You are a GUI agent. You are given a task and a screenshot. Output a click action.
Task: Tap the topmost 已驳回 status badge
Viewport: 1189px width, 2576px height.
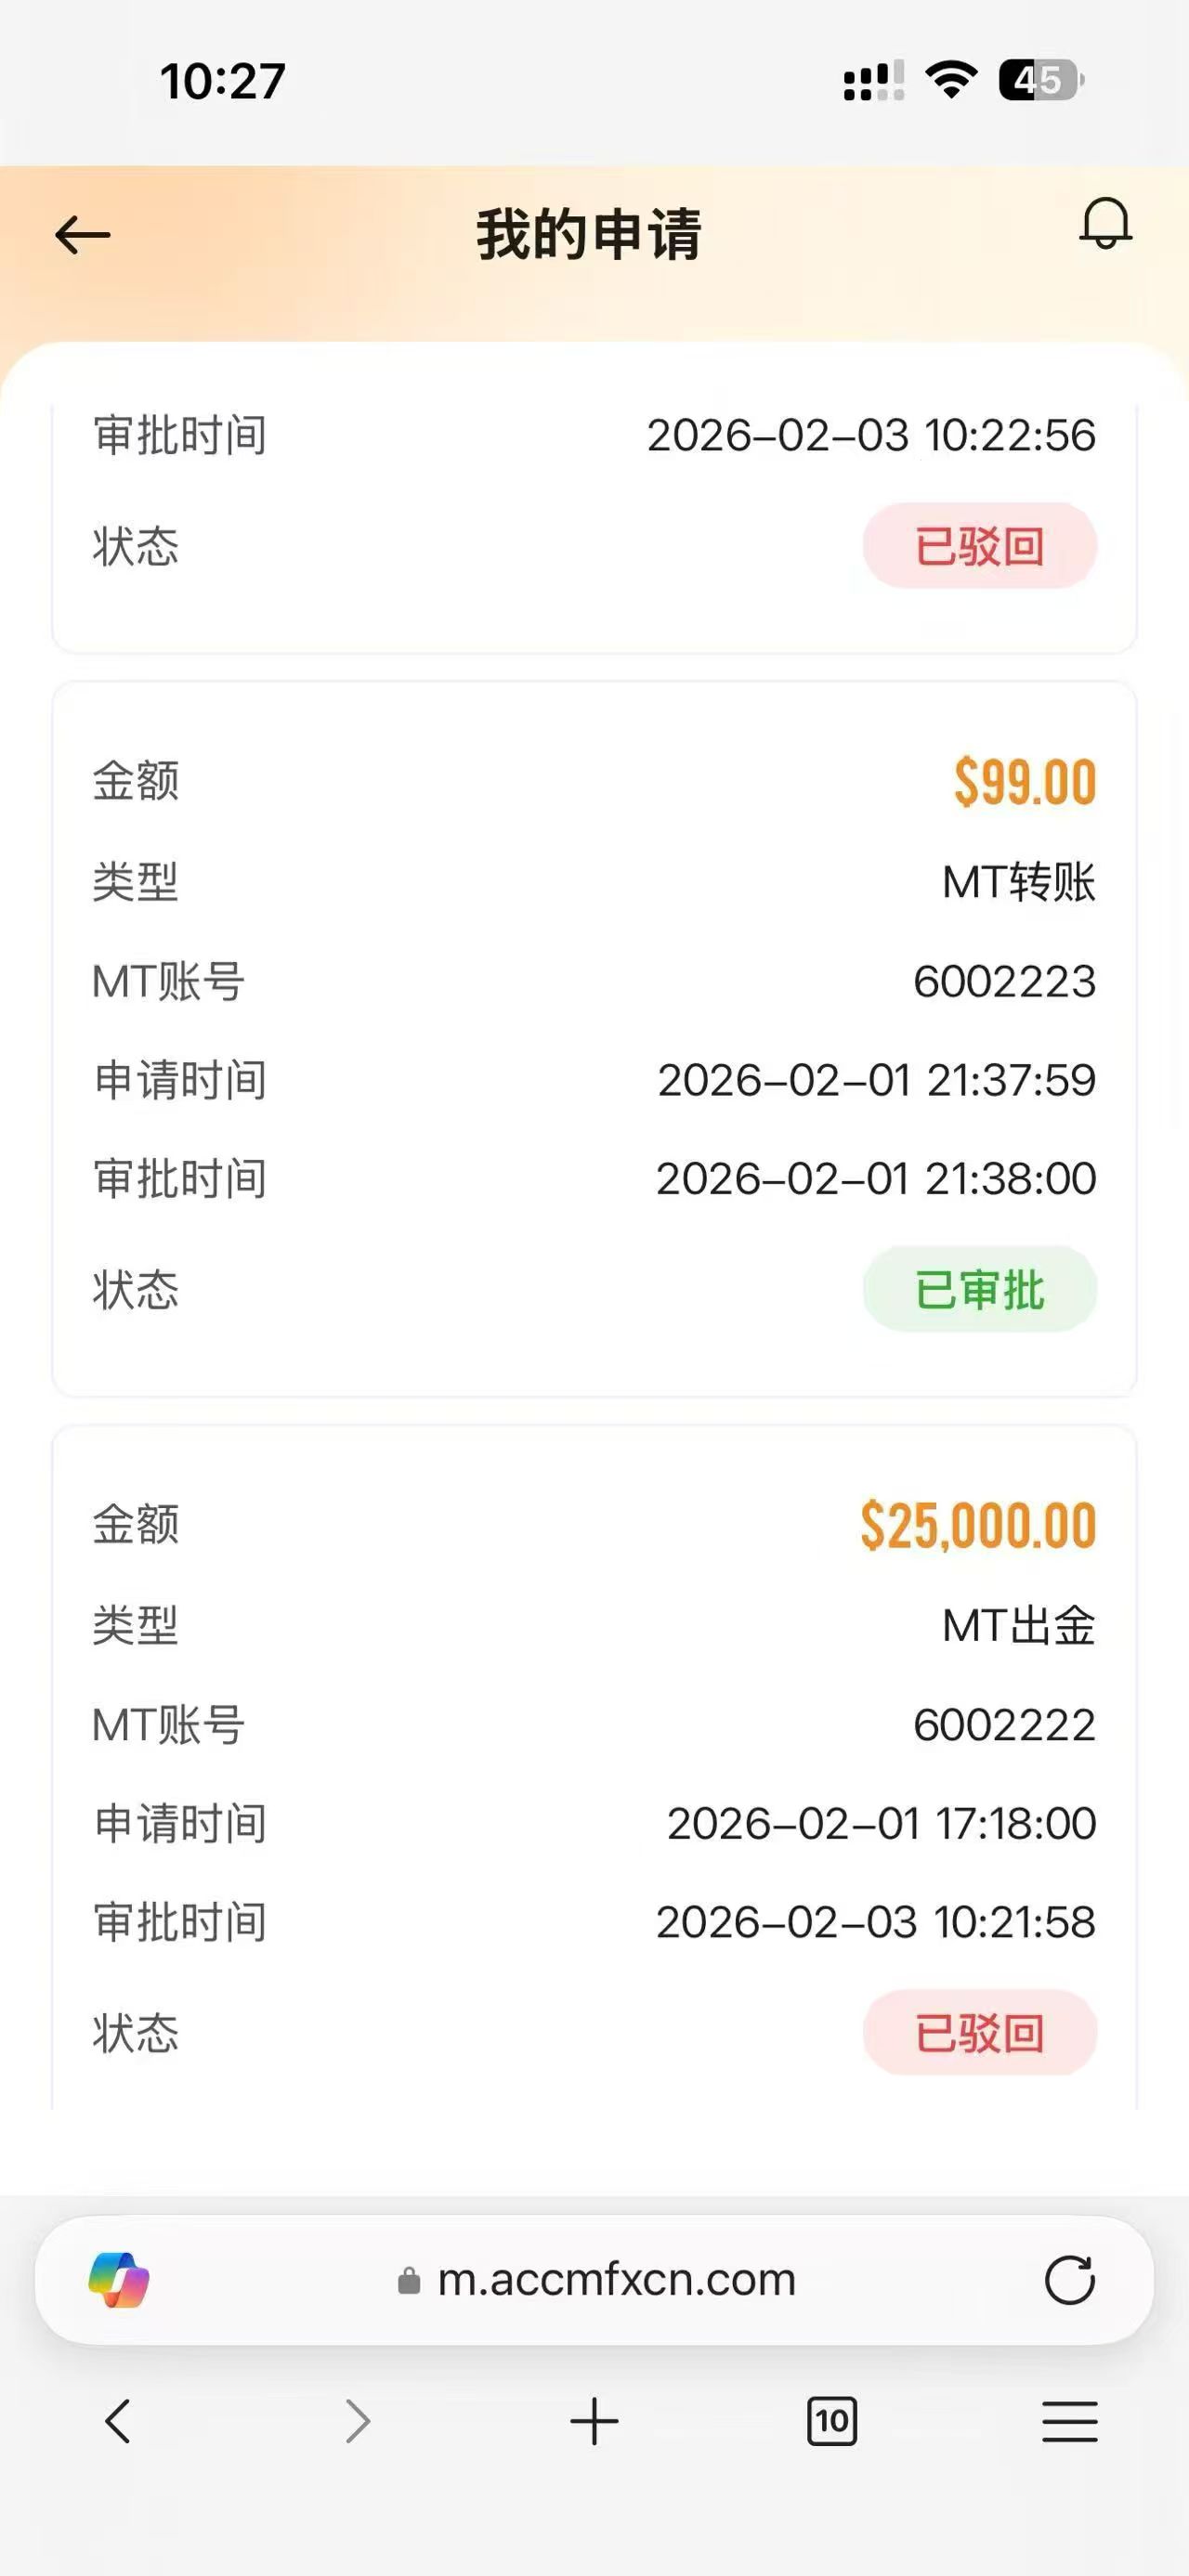pos(979,546)
